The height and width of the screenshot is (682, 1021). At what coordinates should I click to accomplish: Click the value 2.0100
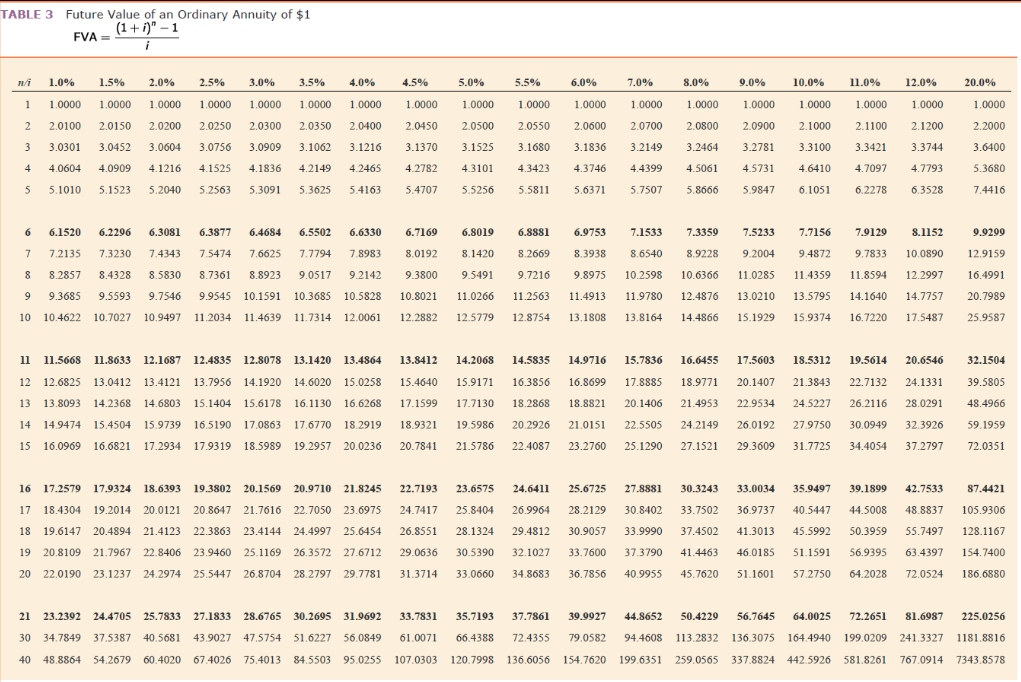[65, 126]
